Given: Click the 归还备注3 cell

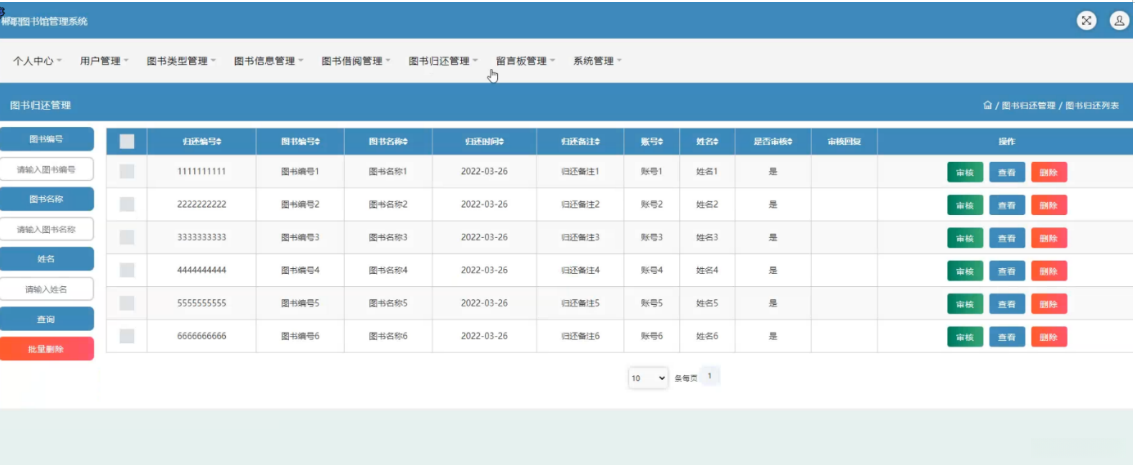Looking at the screenshot, I should click(x=581, y=237).
